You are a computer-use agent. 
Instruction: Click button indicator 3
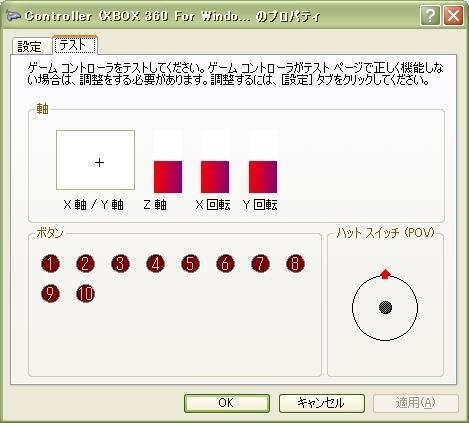tap(120, 264)
